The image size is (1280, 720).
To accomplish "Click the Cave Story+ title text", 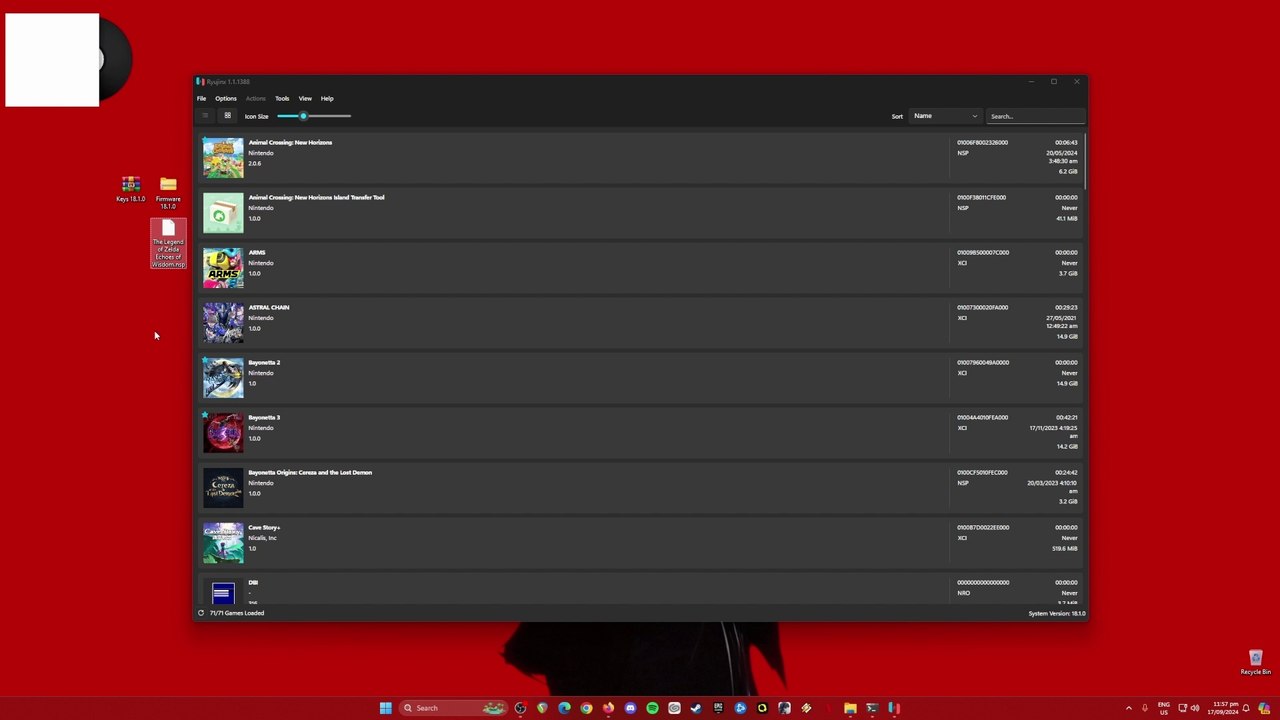I will (264, 528).
